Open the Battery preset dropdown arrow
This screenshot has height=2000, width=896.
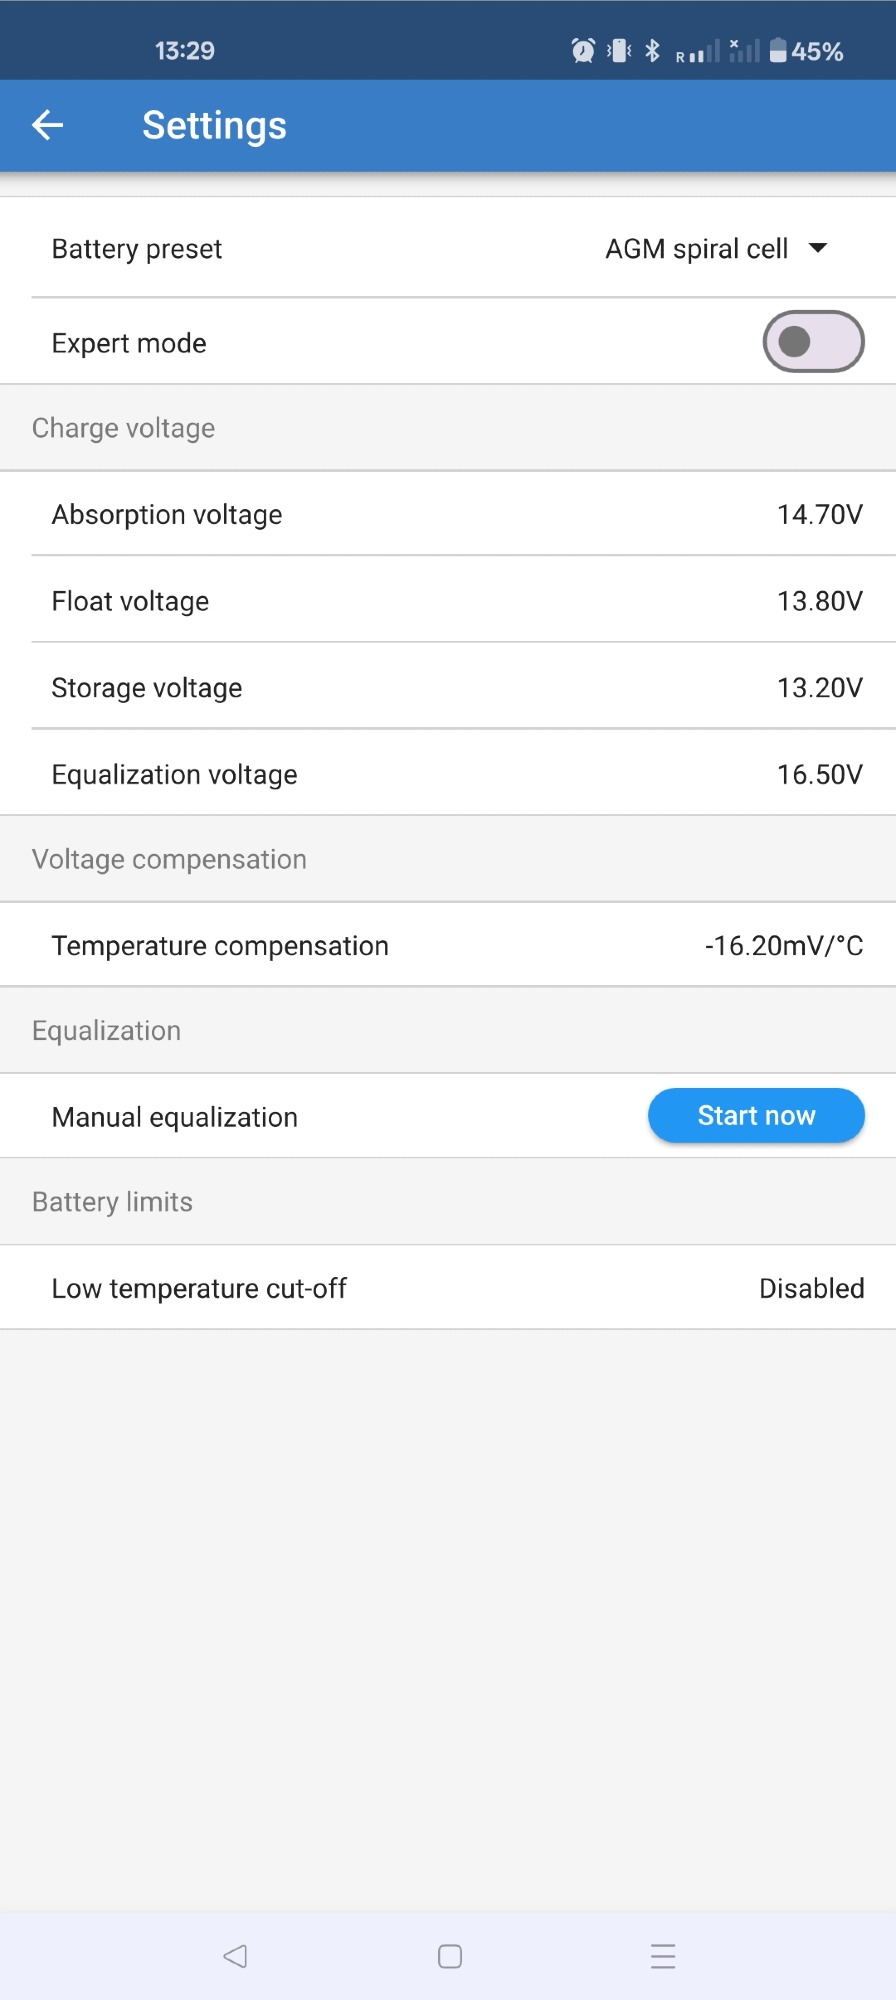818,248
